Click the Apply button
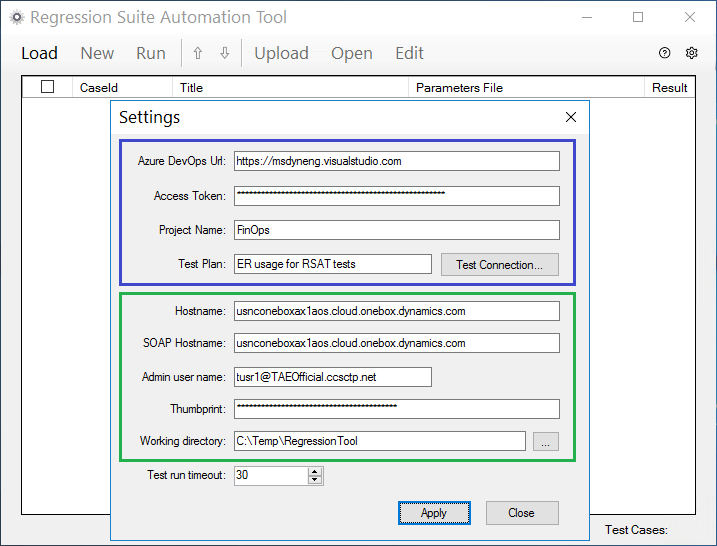This screenshot has width=717, height=546. click(434, 513)
